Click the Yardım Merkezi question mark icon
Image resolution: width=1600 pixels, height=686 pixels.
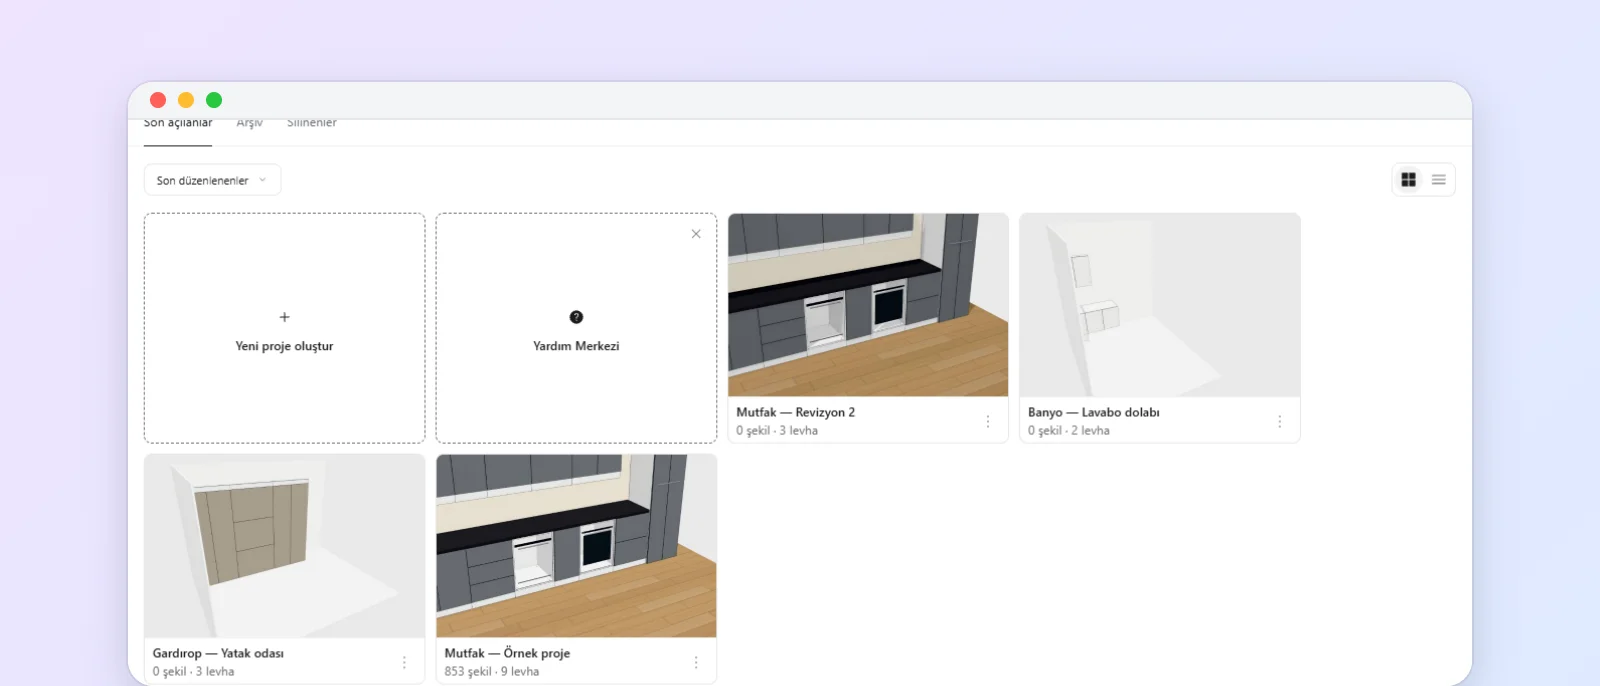point(576,317)
